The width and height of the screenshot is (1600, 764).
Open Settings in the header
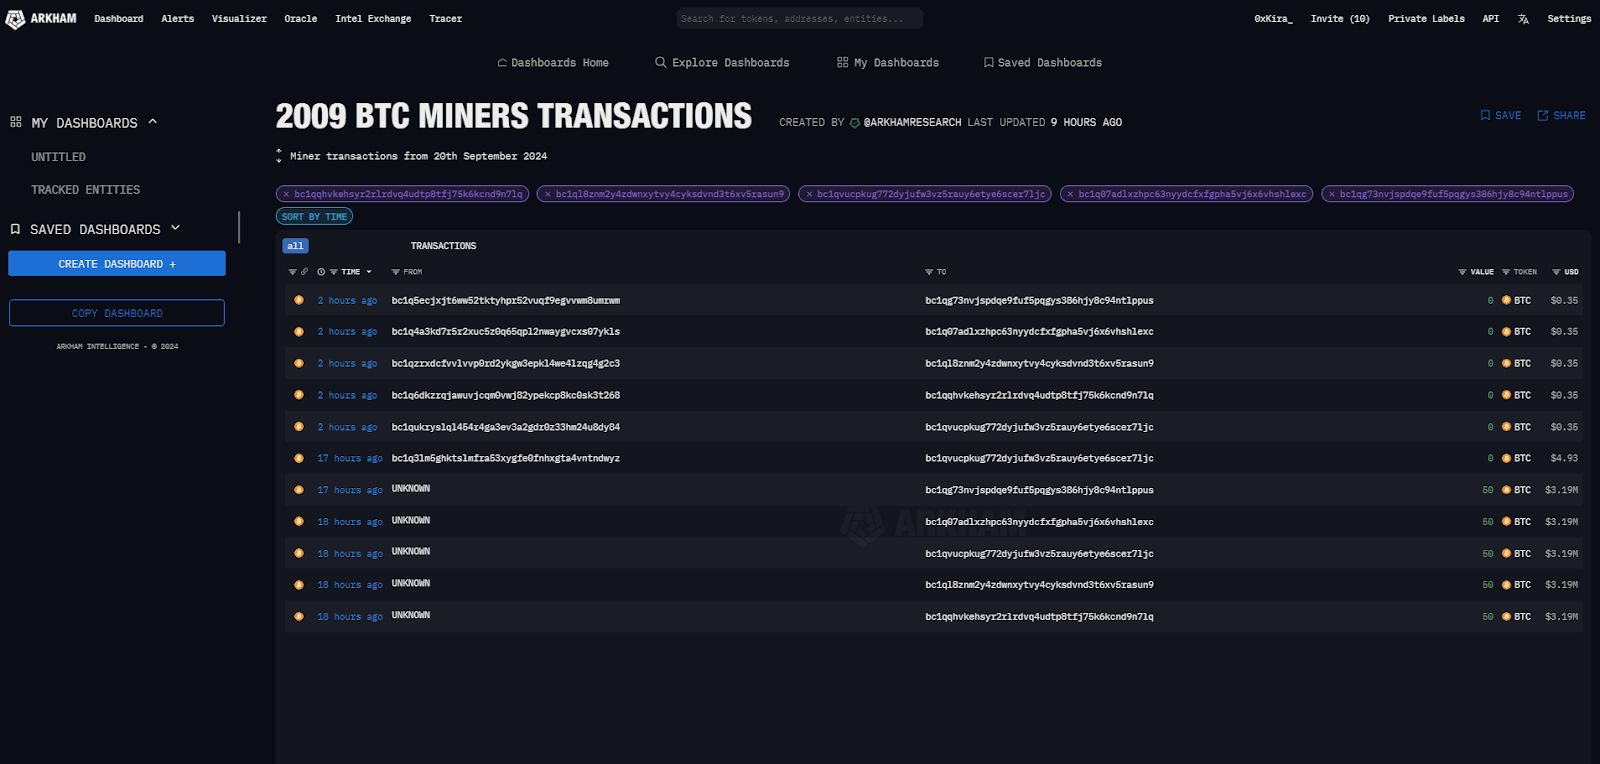1569,19
